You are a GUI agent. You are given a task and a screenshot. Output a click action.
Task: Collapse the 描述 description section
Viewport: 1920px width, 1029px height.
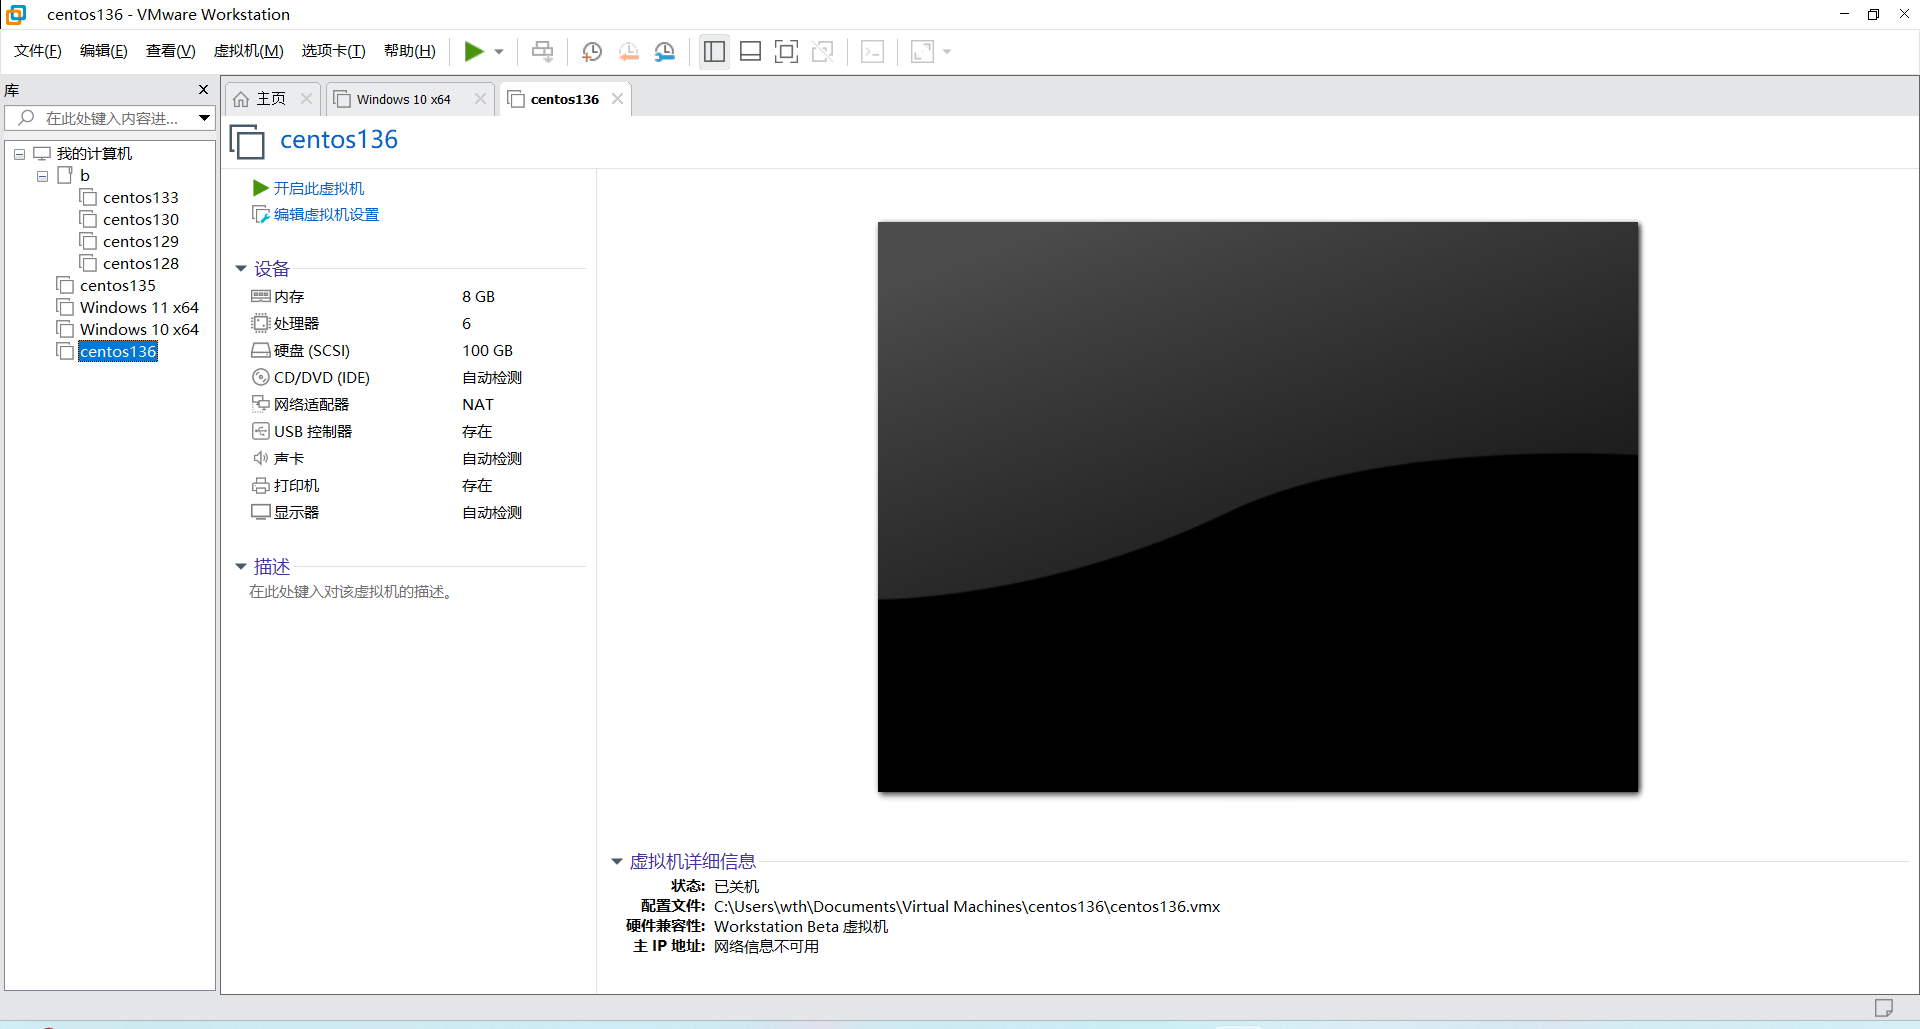tap(241, 566)
